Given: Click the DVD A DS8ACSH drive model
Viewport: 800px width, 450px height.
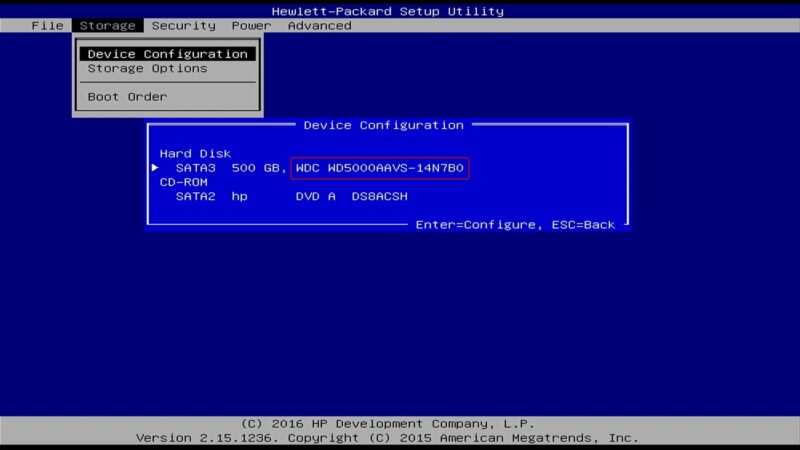Looking at the screenshot, I should coord(351,197).
